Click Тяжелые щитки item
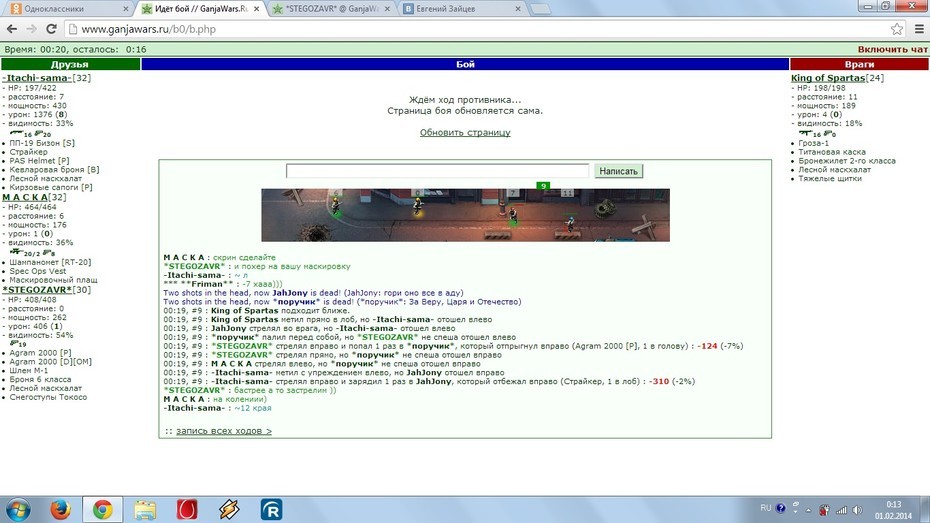 click(830, 178)
